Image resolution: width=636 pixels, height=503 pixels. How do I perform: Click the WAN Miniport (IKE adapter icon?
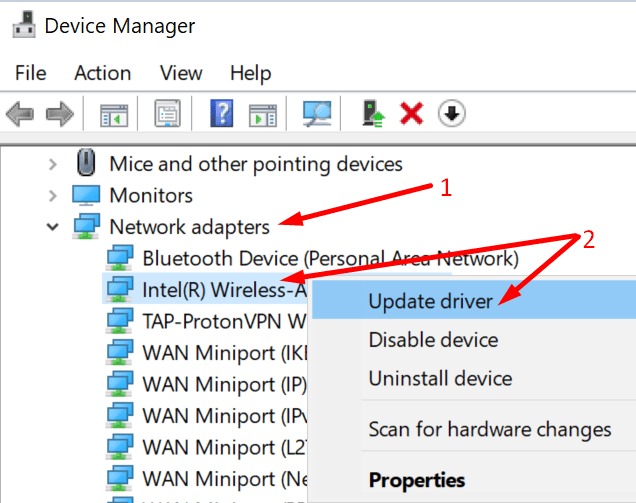(120, 353)
